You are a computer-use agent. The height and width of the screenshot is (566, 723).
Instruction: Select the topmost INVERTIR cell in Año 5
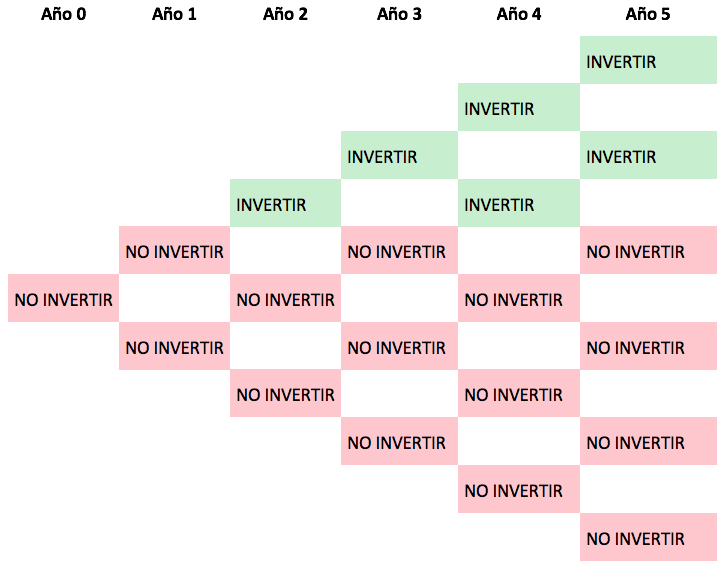pyautogui.click(x=648, y=60)
